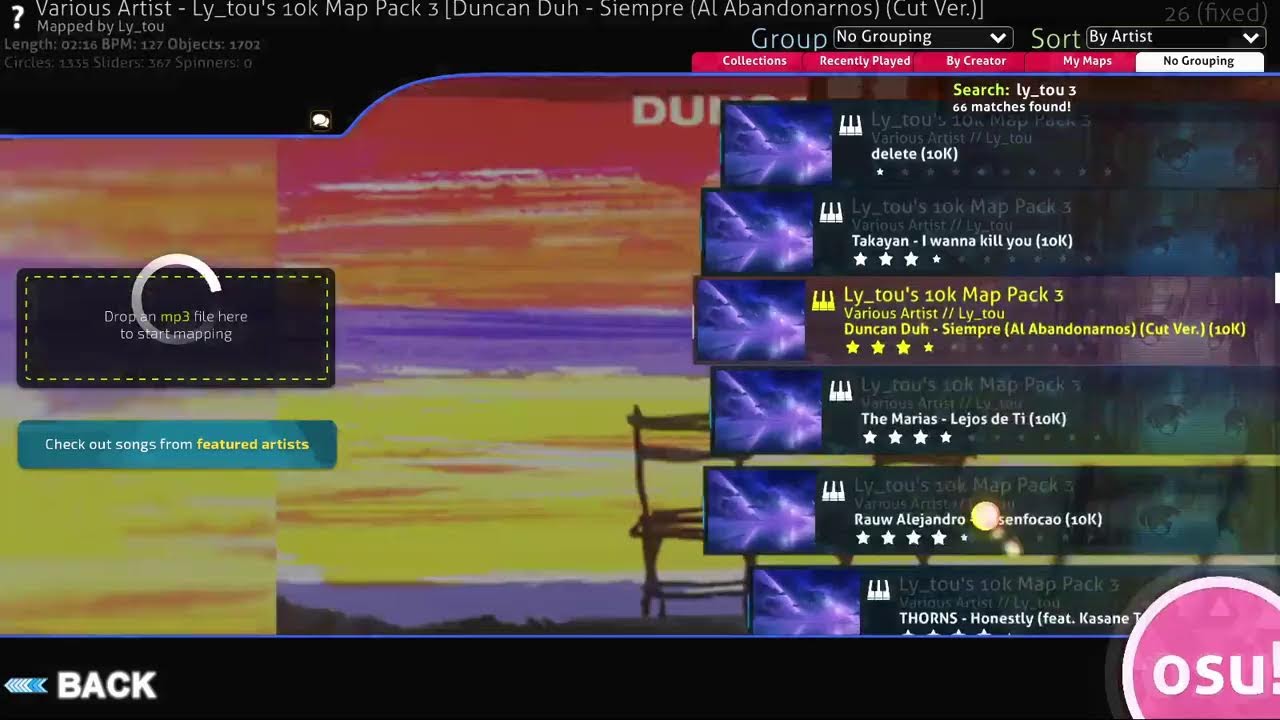This screenshot has height=720, width=1280.
Task: Select Rauw Alejandro - Desenfocao (10K) beatmap
Action: click(991, 510)
